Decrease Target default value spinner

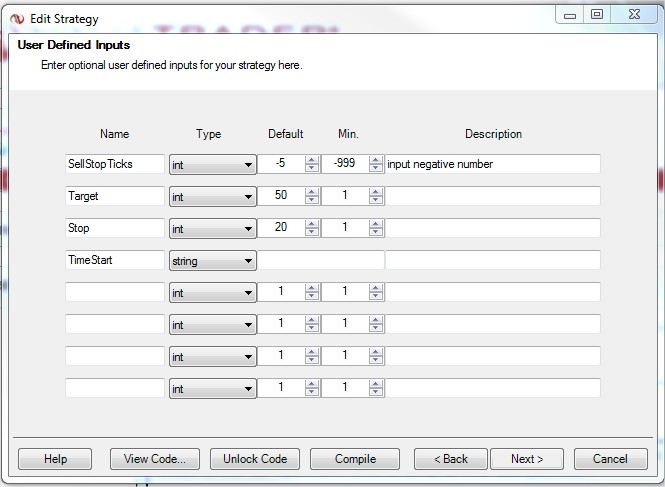tap(311, 200)
